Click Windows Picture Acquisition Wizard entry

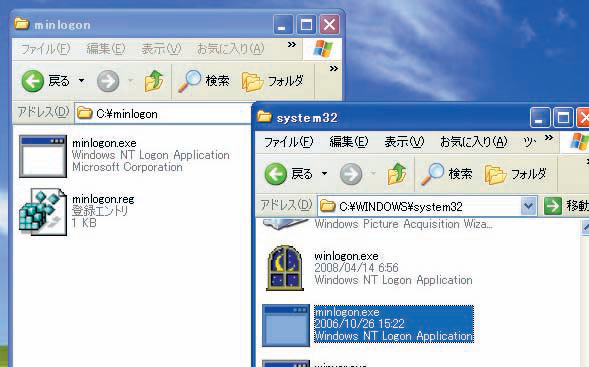403,224
